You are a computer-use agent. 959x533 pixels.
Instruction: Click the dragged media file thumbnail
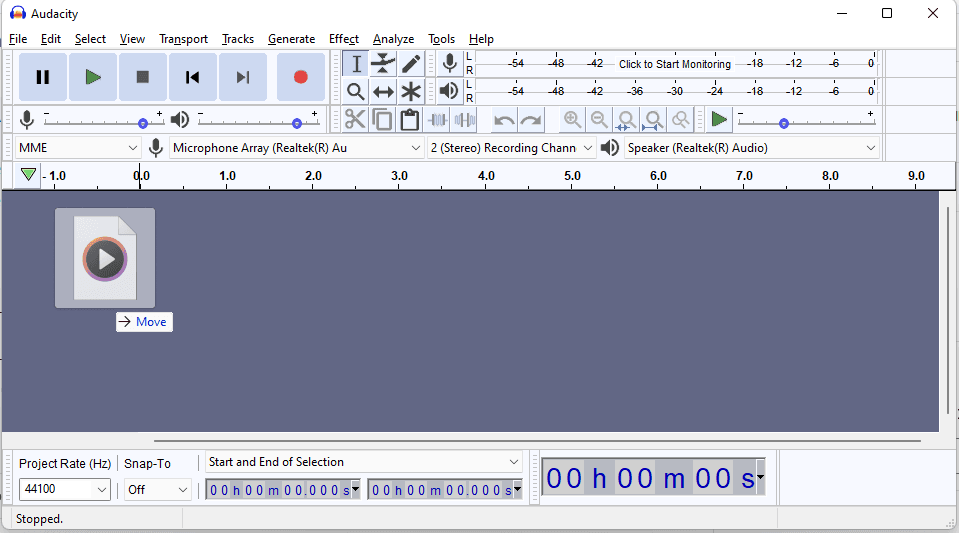pyautogui.click(x=105, y=258)
